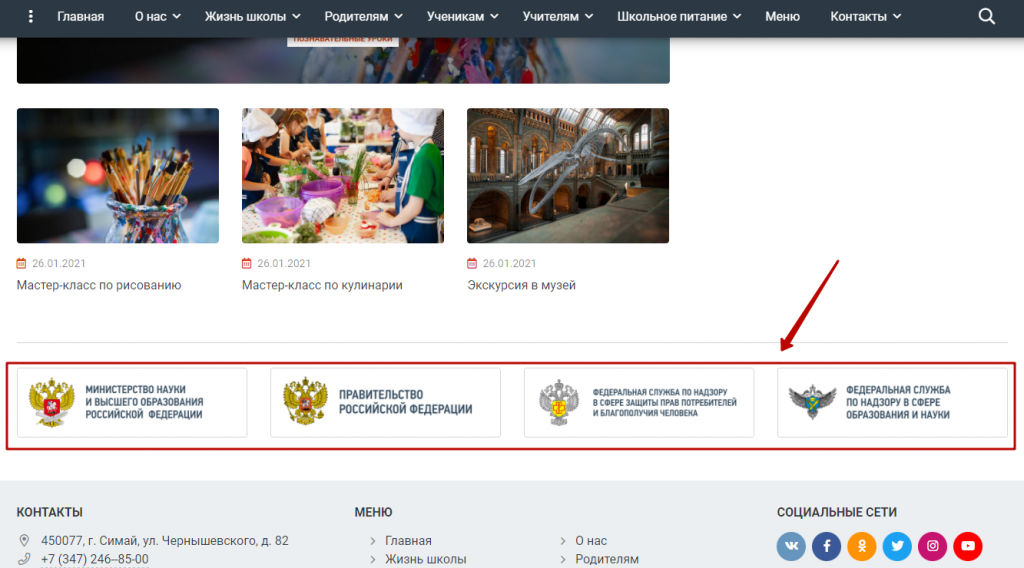Open «Меню» item in top navigation

point(782,17)
